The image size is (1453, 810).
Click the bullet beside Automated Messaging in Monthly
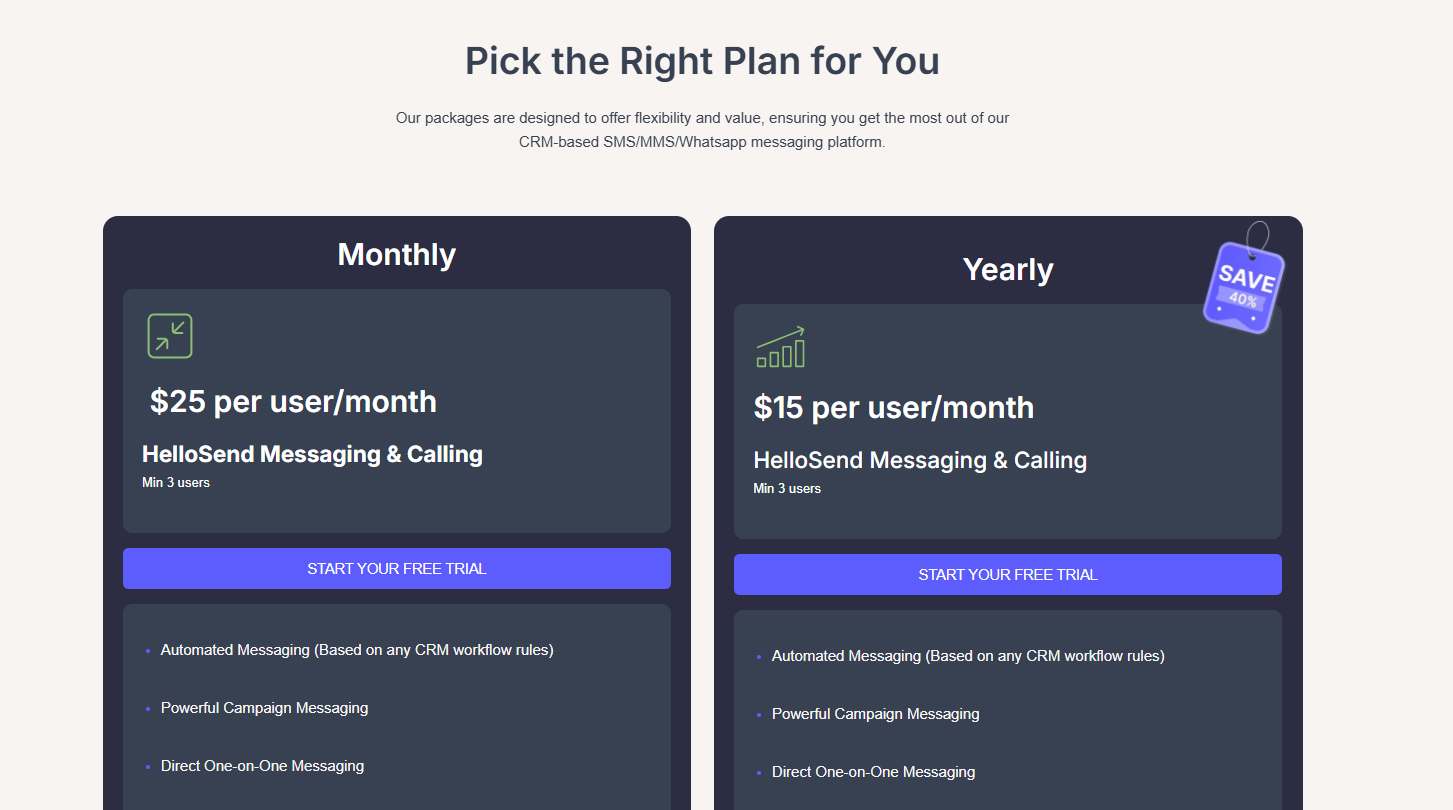coord(150,650)
